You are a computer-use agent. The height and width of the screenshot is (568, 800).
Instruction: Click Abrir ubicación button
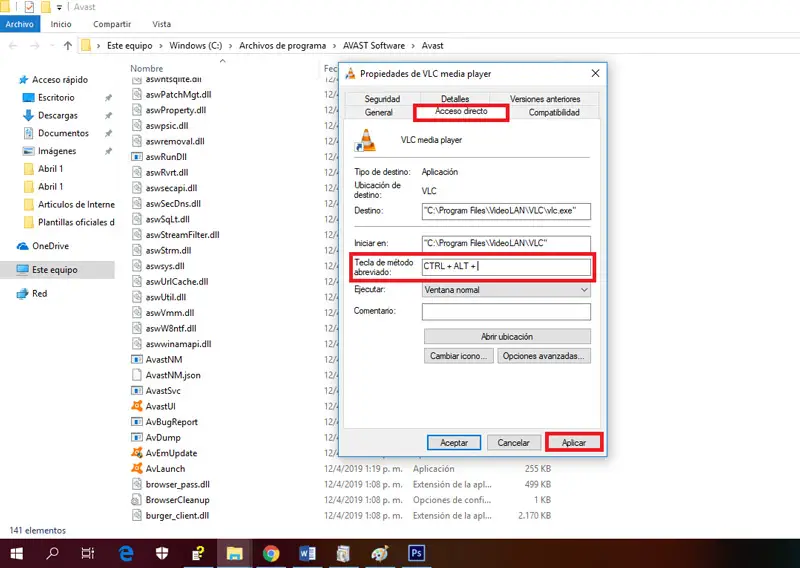tap(507, 337)
